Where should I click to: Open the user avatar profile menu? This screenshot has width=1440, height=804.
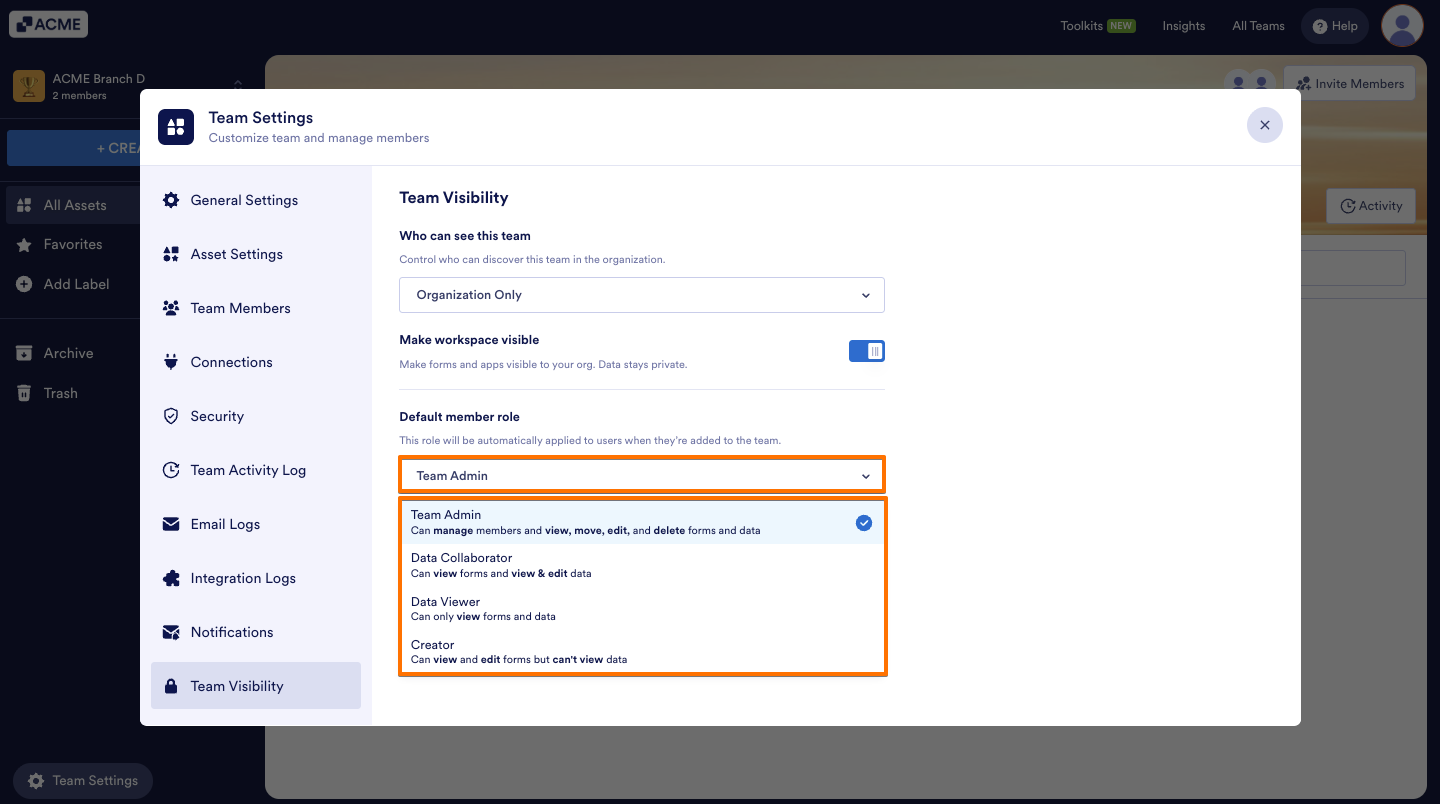click(x=1402, y=26)
